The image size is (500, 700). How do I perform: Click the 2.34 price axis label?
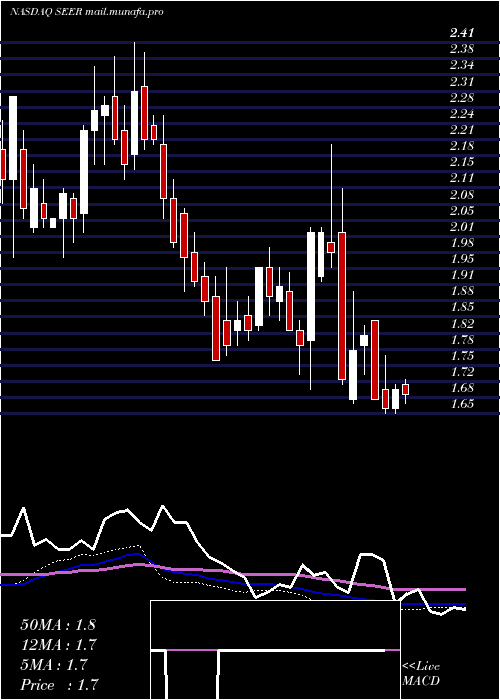tap(462, 65)
